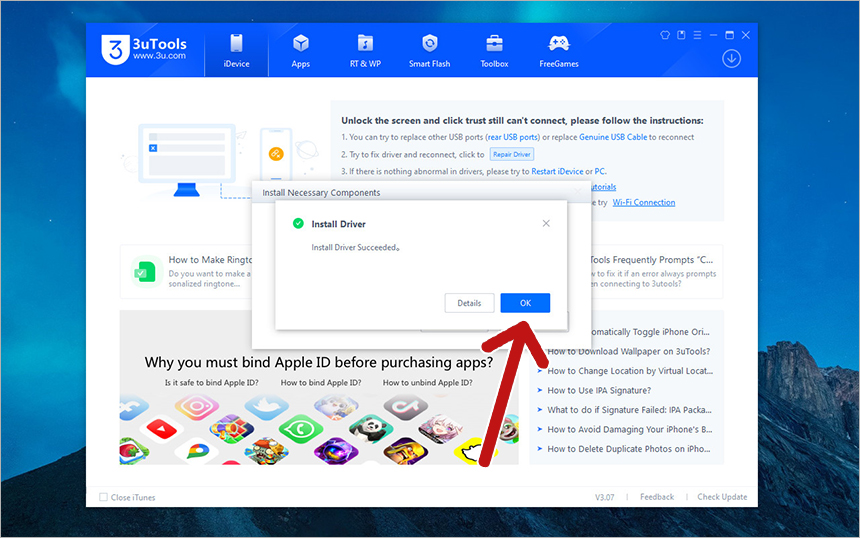The image size is (860, 538).
Task: Open the iDevice tab
Action: tap(236, 50)
